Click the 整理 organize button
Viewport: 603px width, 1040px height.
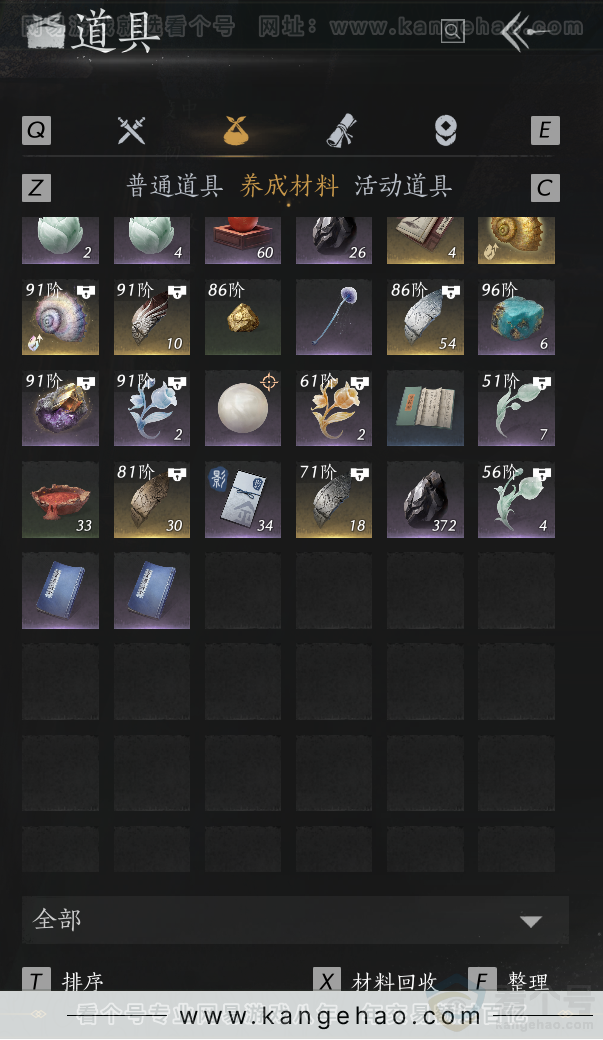tap(528, 982)
